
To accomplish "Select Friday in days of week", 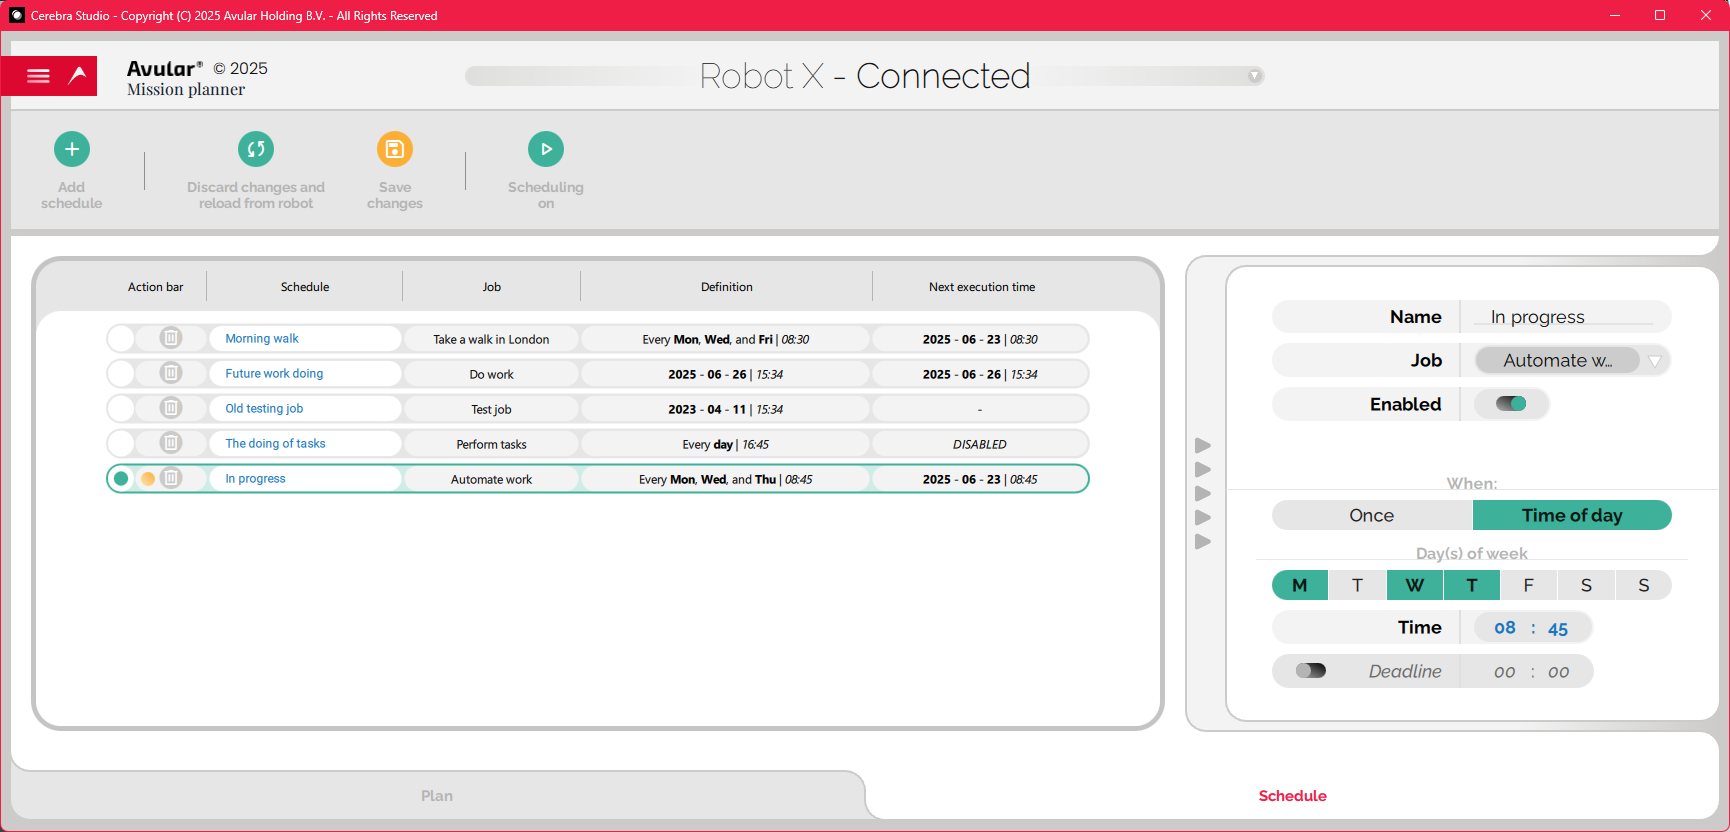I will coord(1528,585).
